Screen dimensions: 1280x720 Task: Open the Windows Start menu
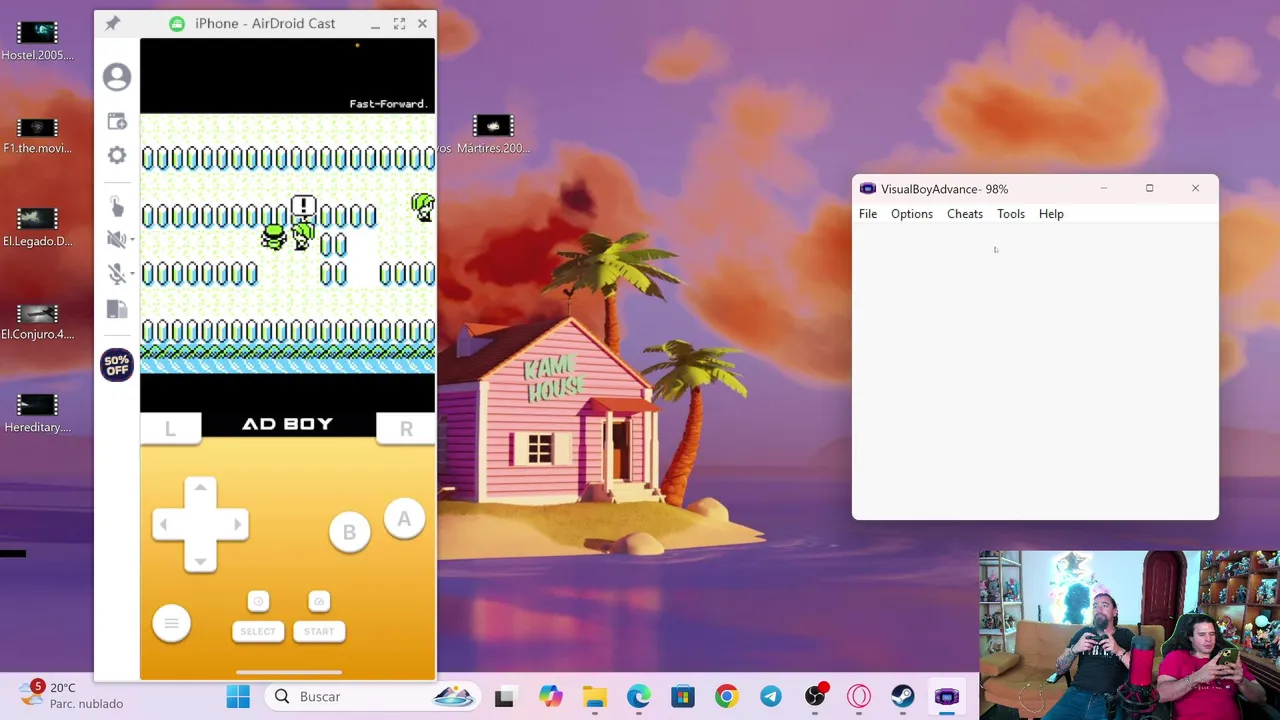tap(238, 696)
